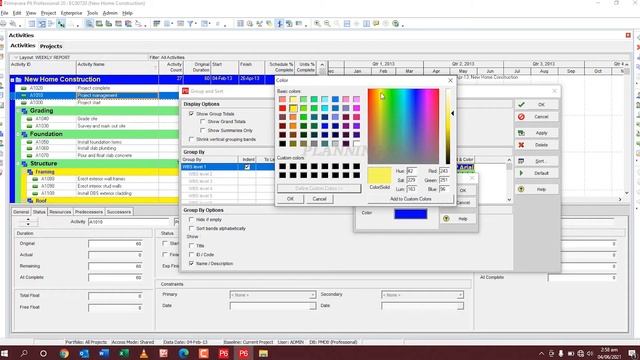The width and height of the screenshot is (640, 360).
Task: Select the WBS level 1 group row
Action: coord(228,167)
